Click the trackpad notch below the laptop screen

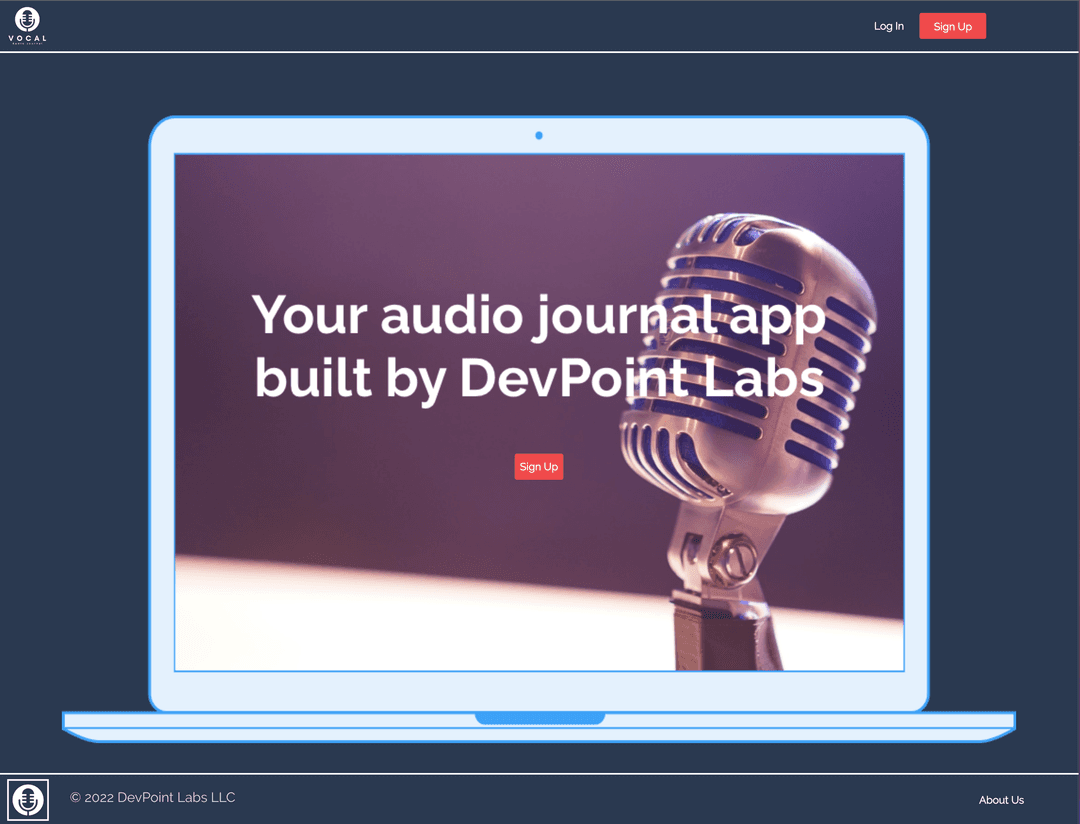coord(539,717)
